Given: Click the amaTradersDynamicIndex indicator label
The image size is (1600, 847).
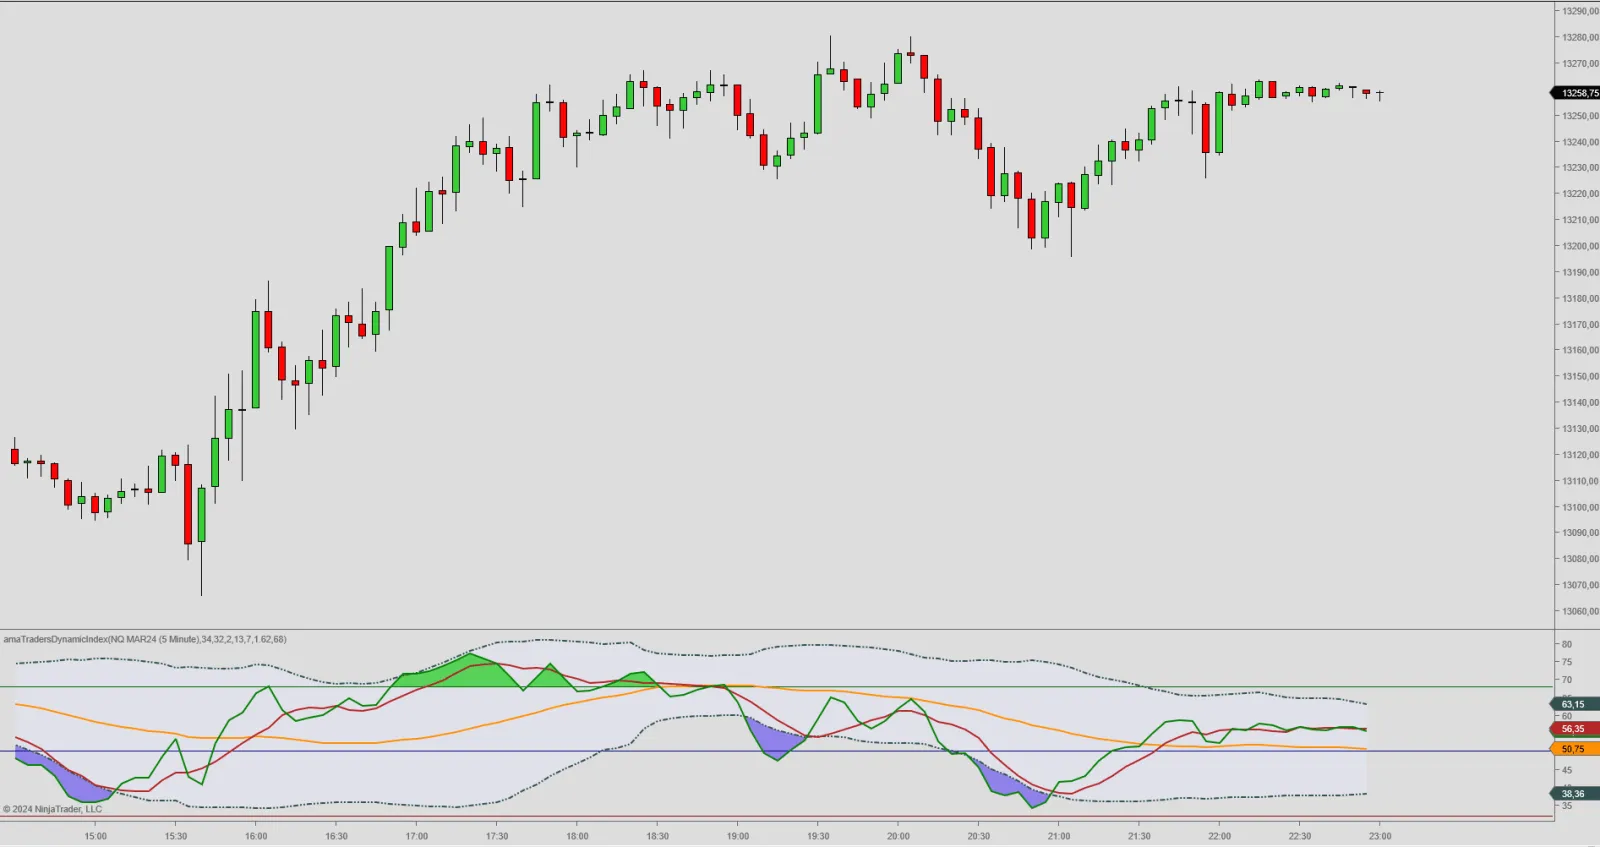Looking at the screenshot, I should tap(145, 639).
